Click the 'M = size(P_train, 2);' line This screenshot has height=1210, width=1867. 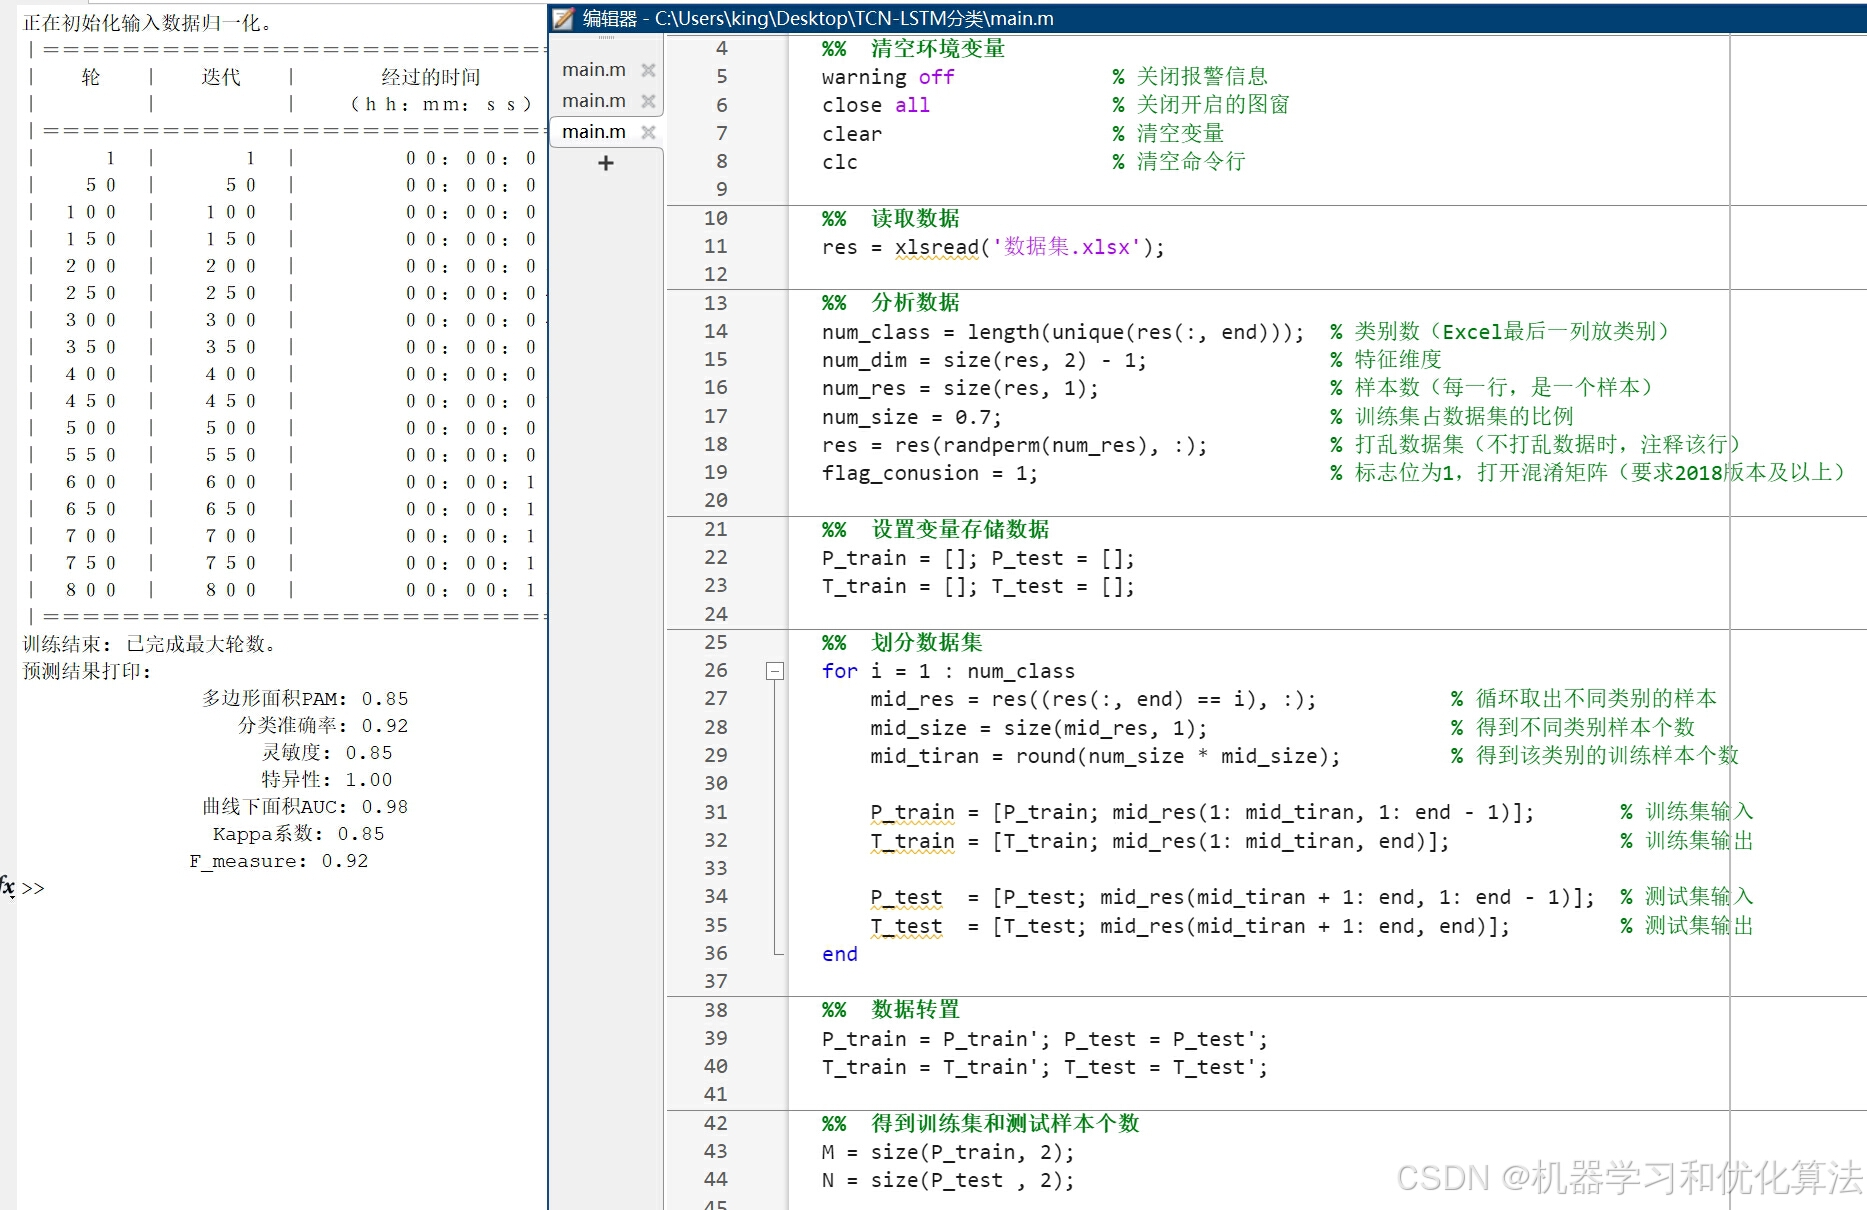(x=948, y=1152)
